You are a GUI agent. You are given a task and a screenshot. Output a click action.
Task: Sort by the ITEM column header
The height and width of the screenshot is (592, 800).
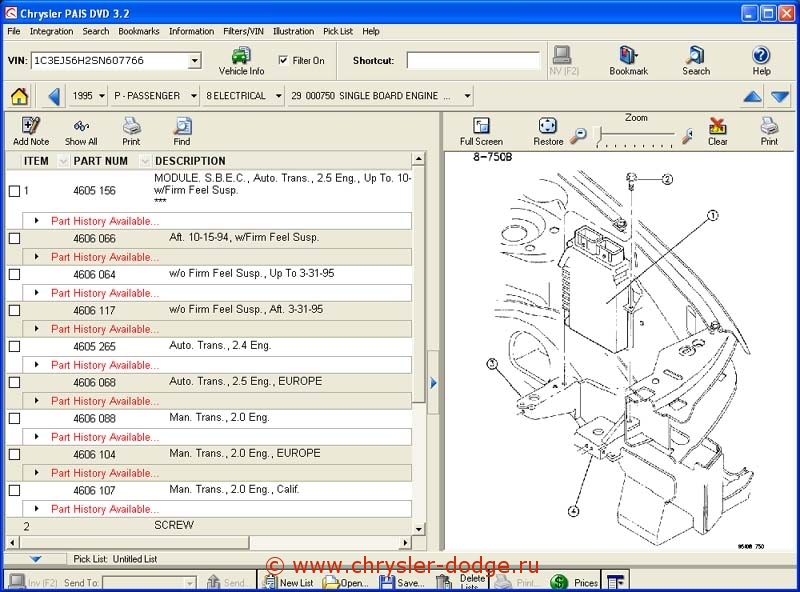tap(36, 161)
